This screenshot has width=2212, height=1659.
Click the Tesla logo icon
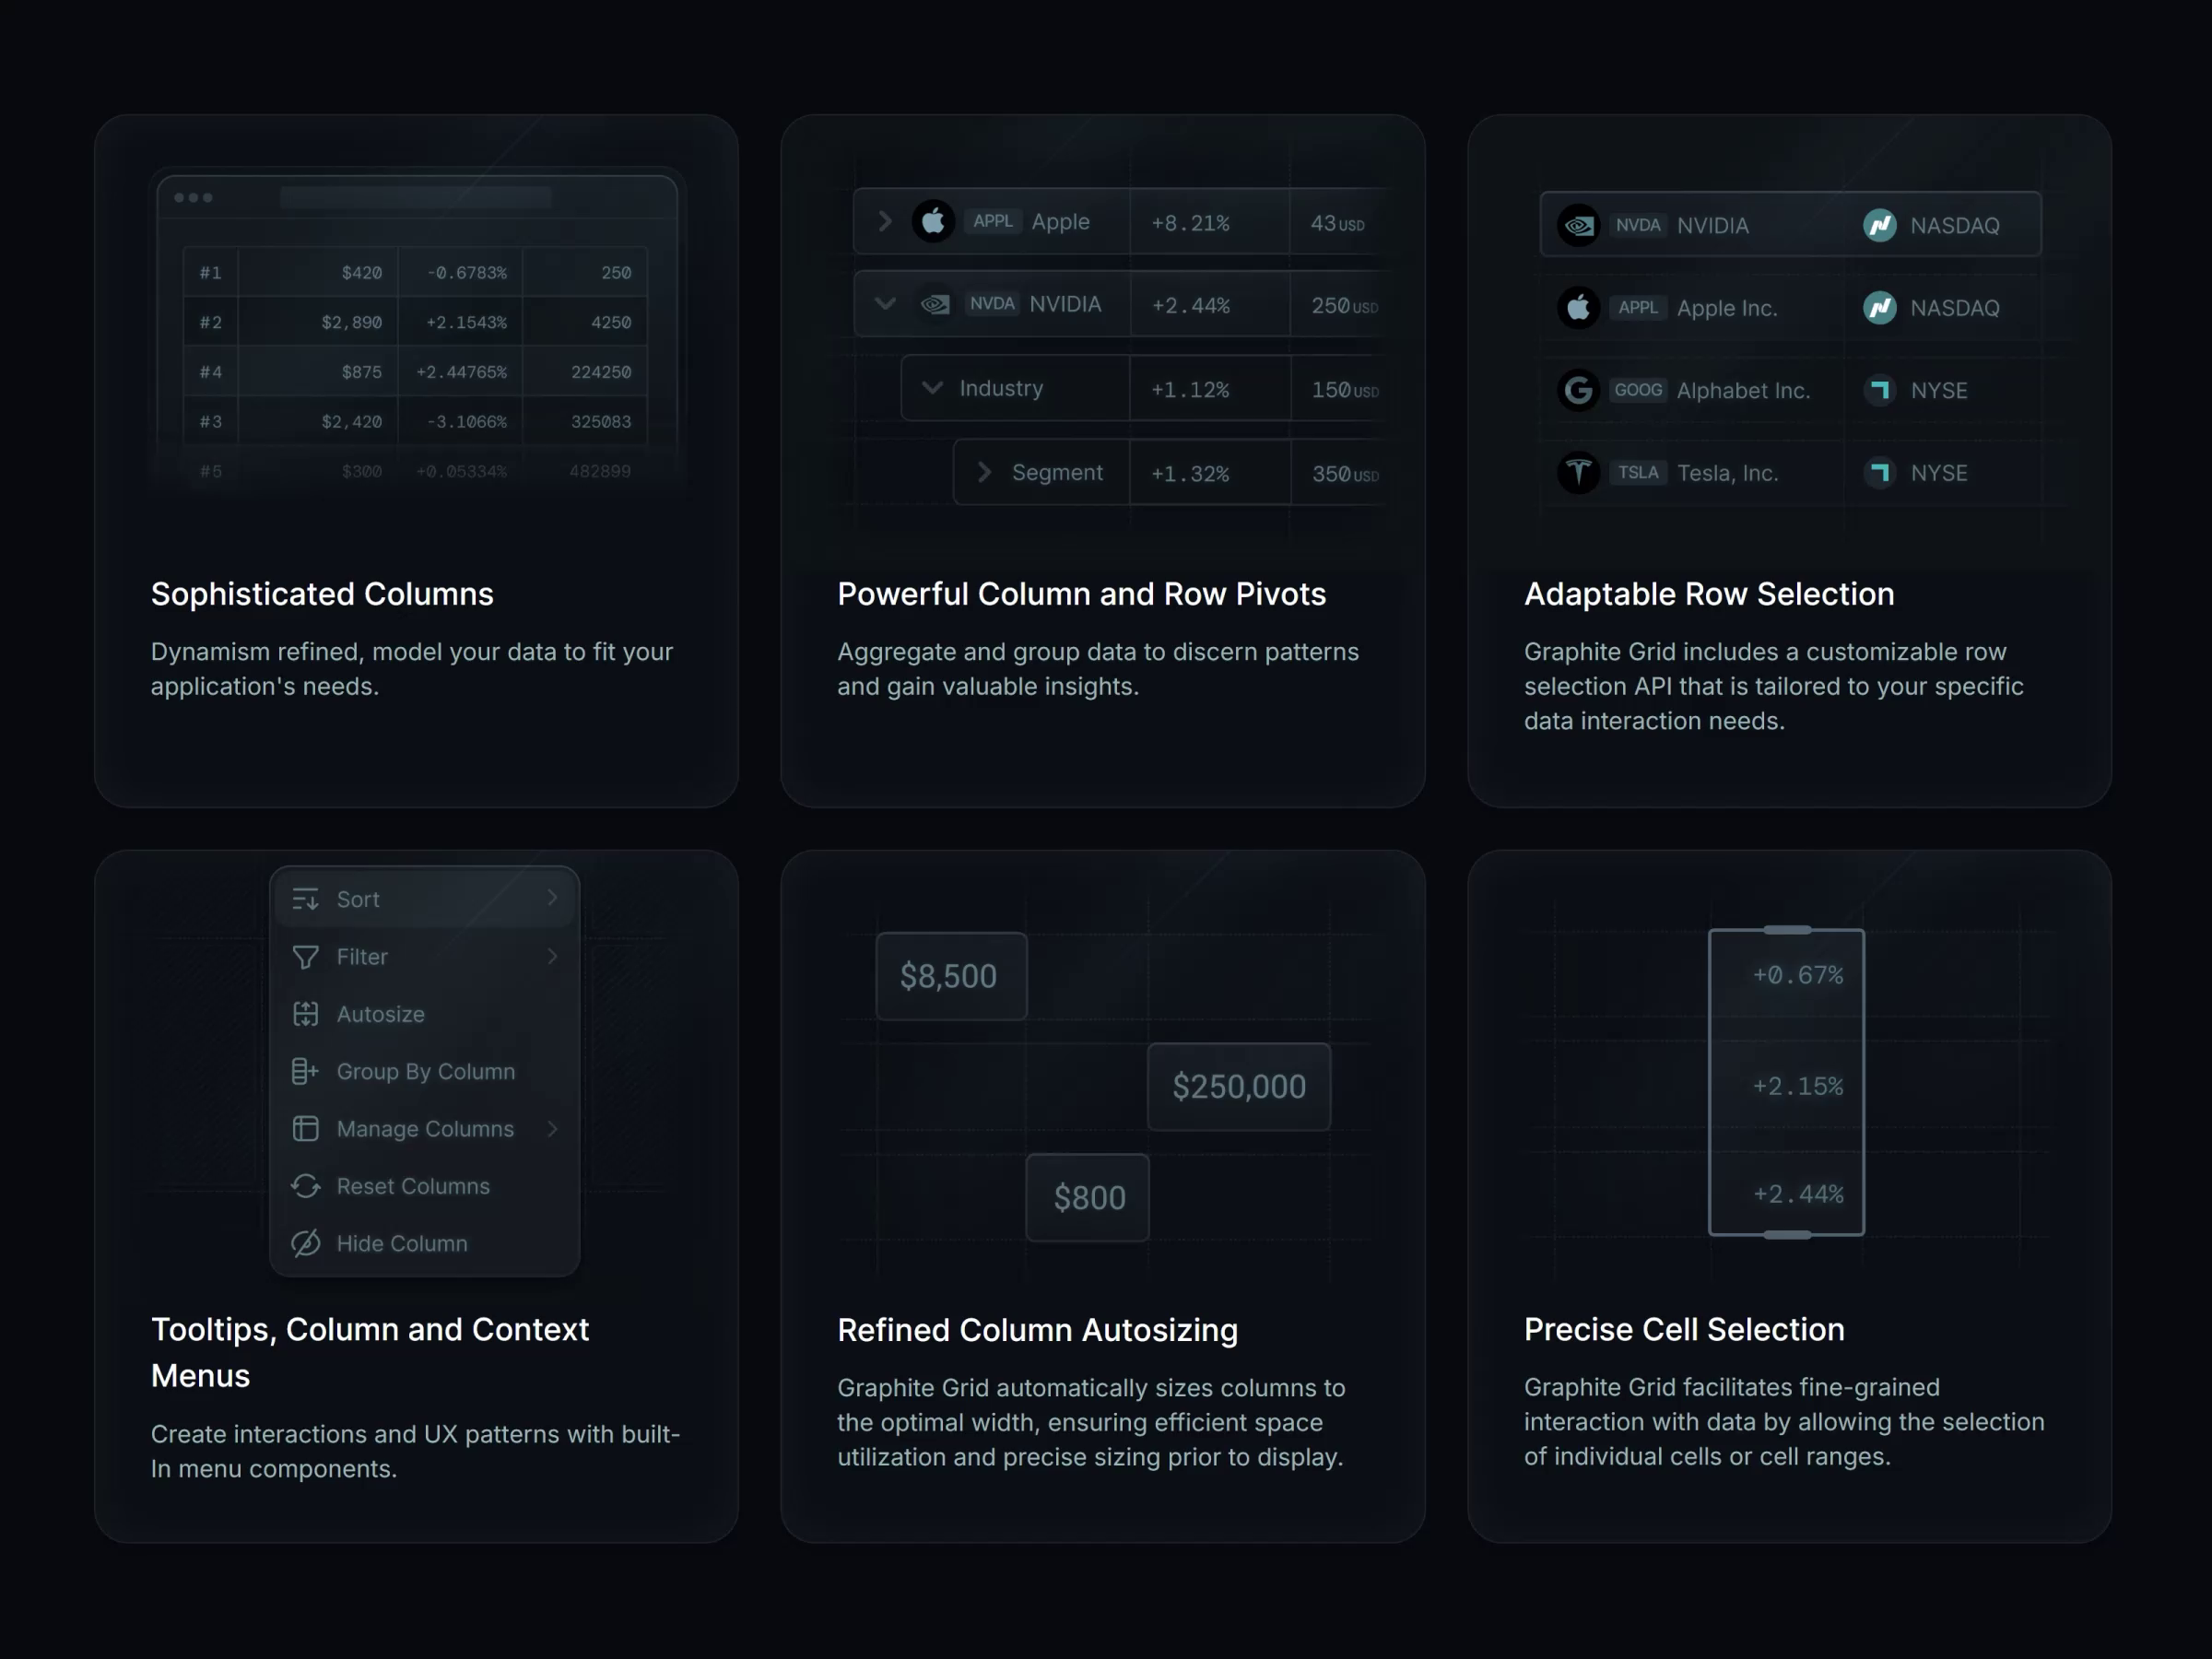[1578, 472]
